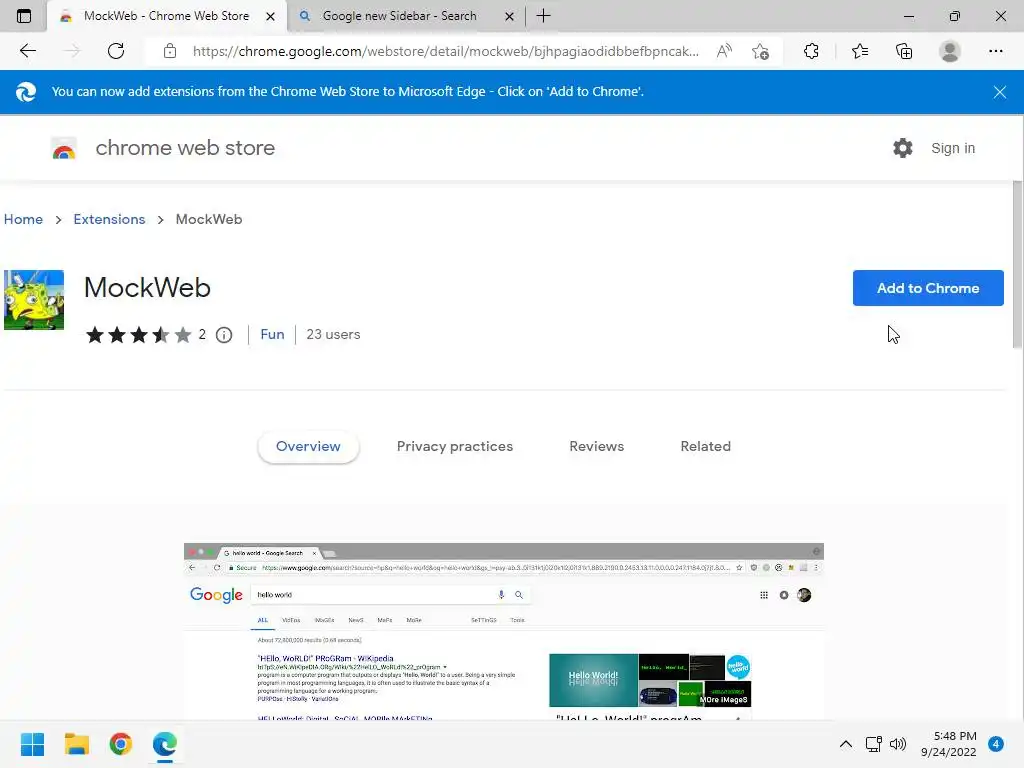1024x768 pixels.
Task: Click the "23 users" text
Action: click(x=333, y=334)
